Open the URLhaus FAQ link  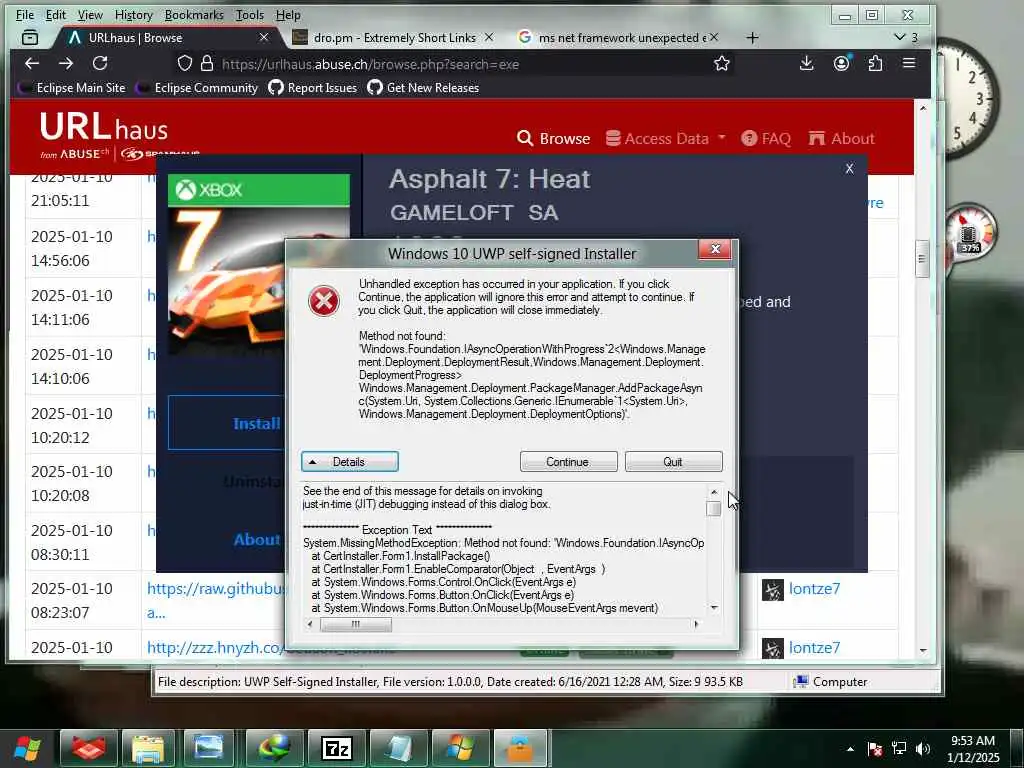(766, 138)
